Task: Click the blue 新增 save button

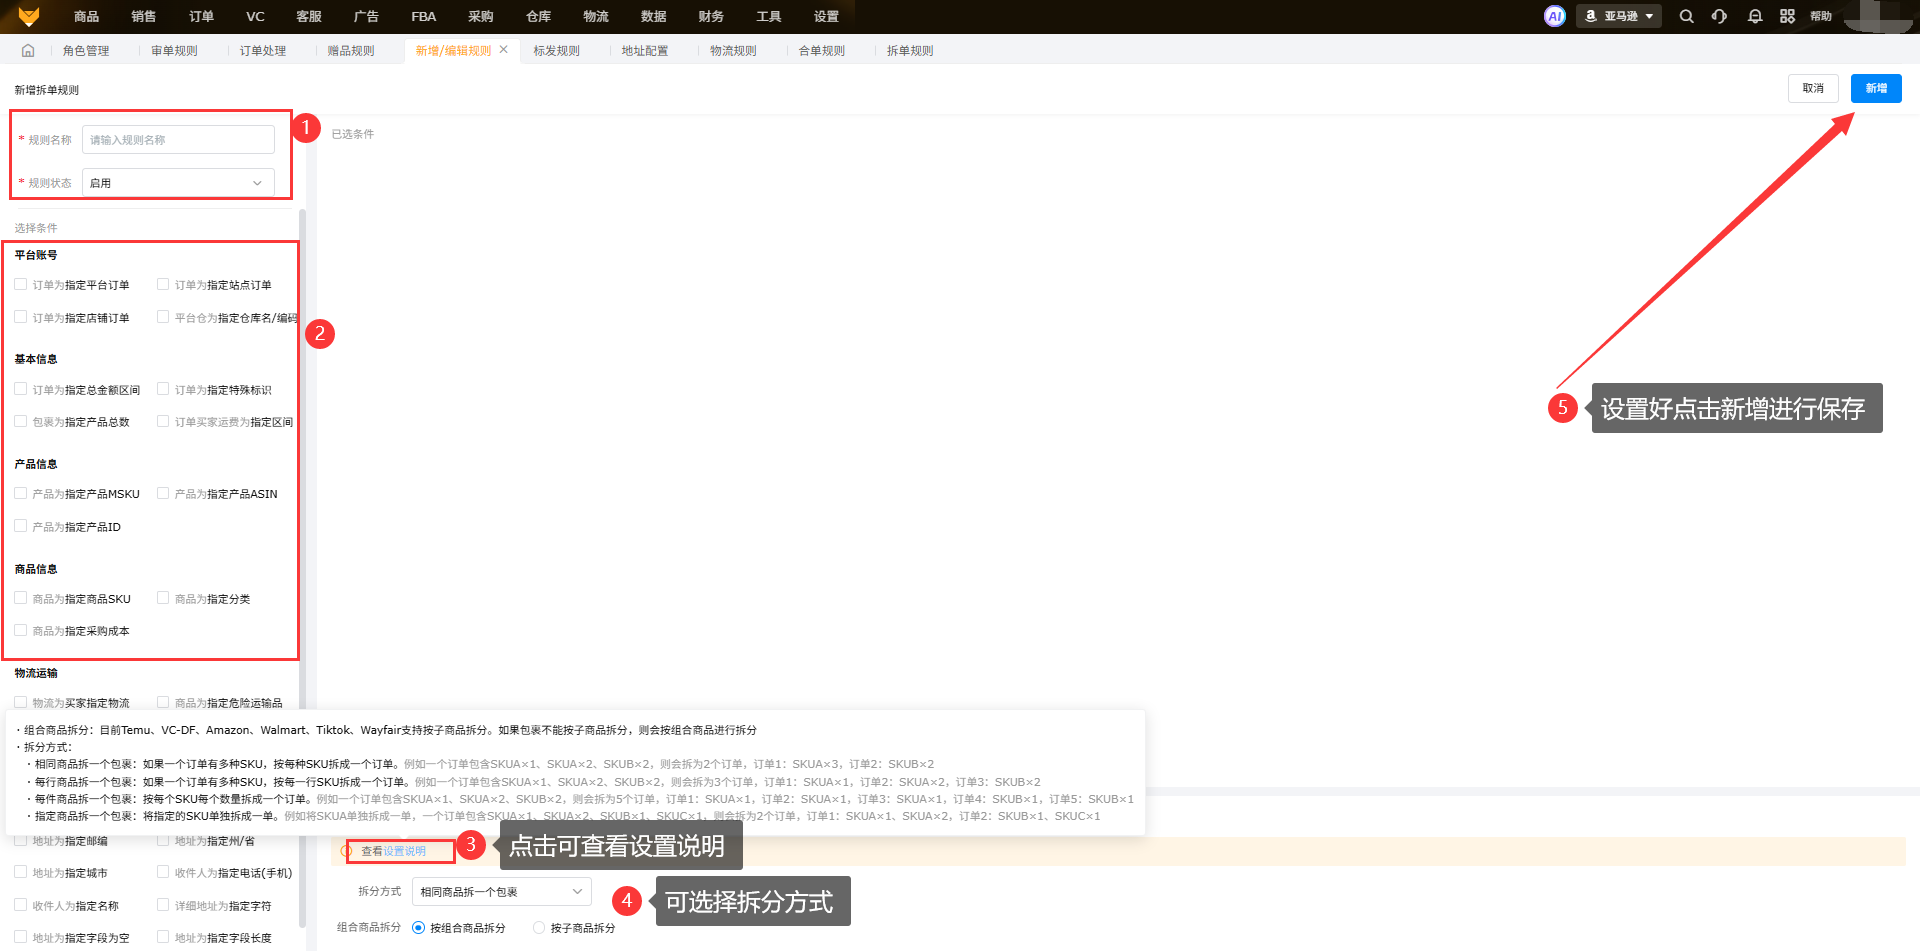Action: tap(1876, 88)
